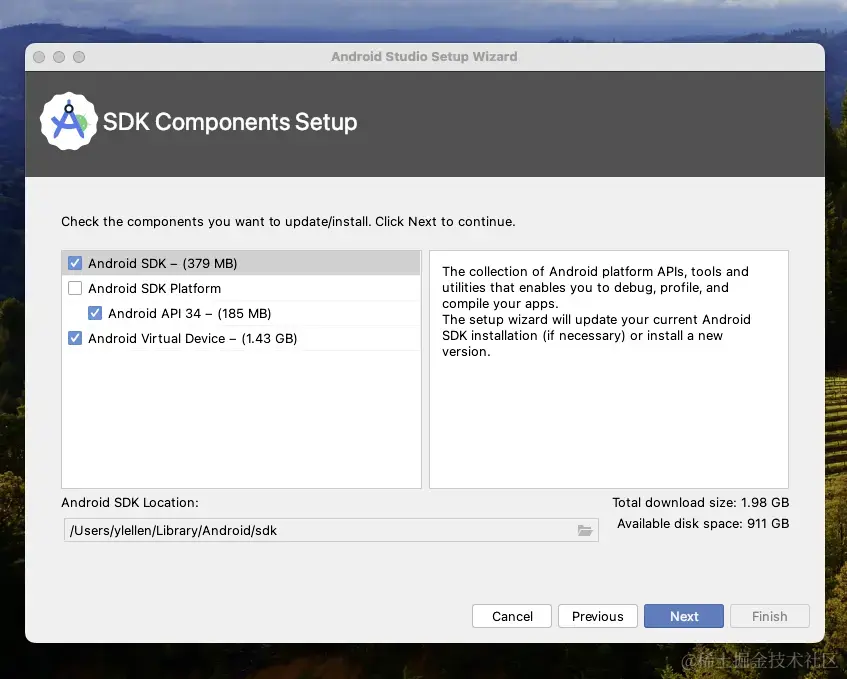Click the component description text panel
Screen dimensions: 847x679
point(609,369)
